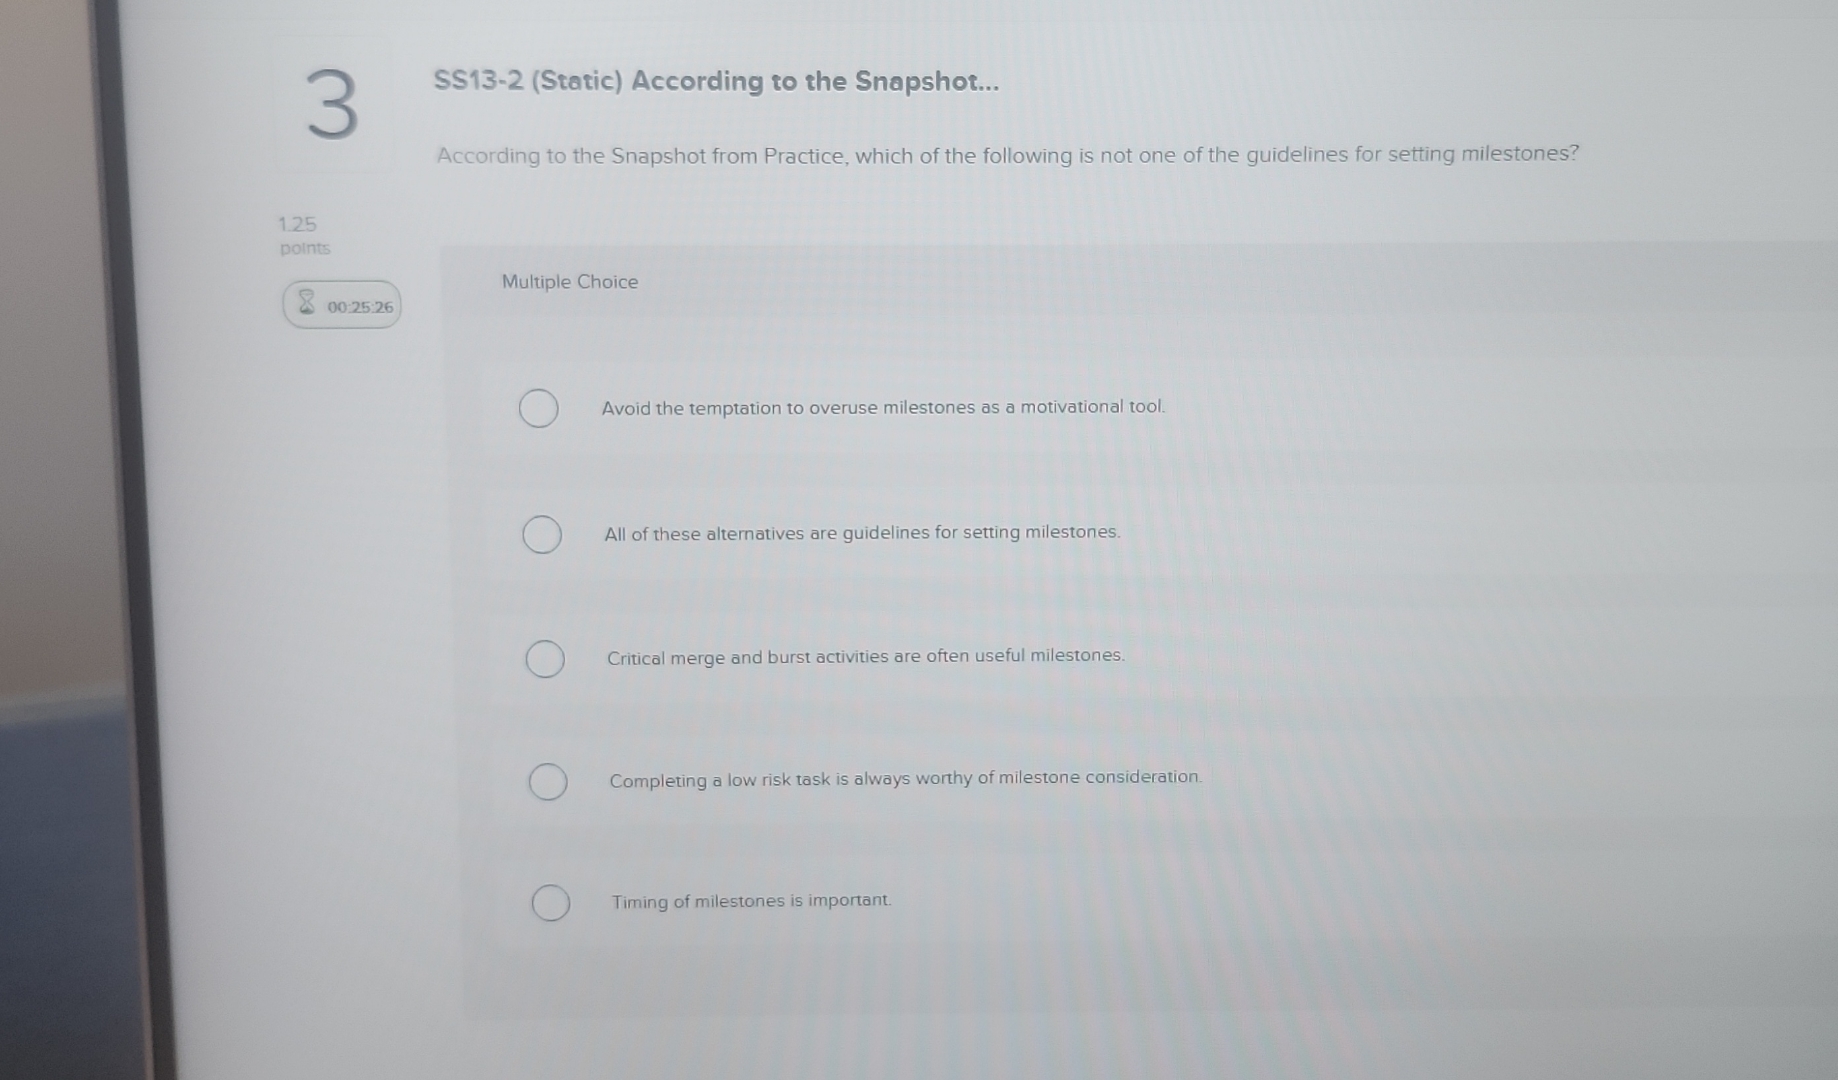Image resolution: width=1838 pixels, height=1080 pixels.
Task: Choose 'All of these alternatives' radio button
Action: [541, 534]
